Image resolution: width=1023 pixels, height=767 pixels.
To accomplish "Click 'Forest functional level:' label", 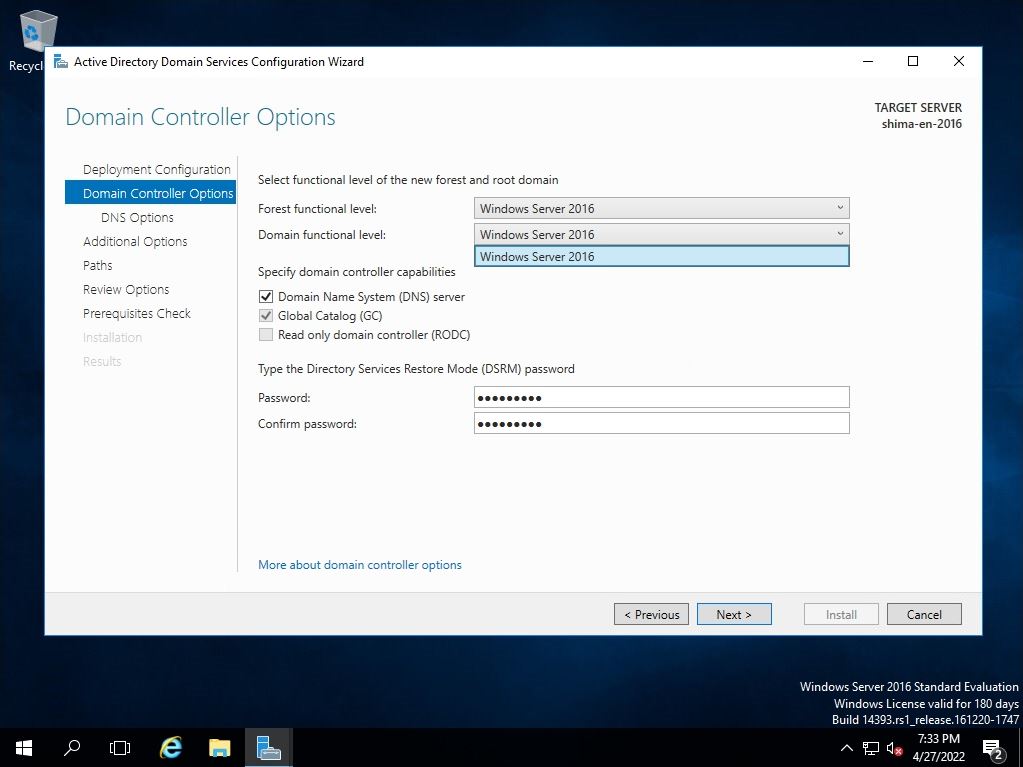I will pyautogui.click(x=317, y=209).
